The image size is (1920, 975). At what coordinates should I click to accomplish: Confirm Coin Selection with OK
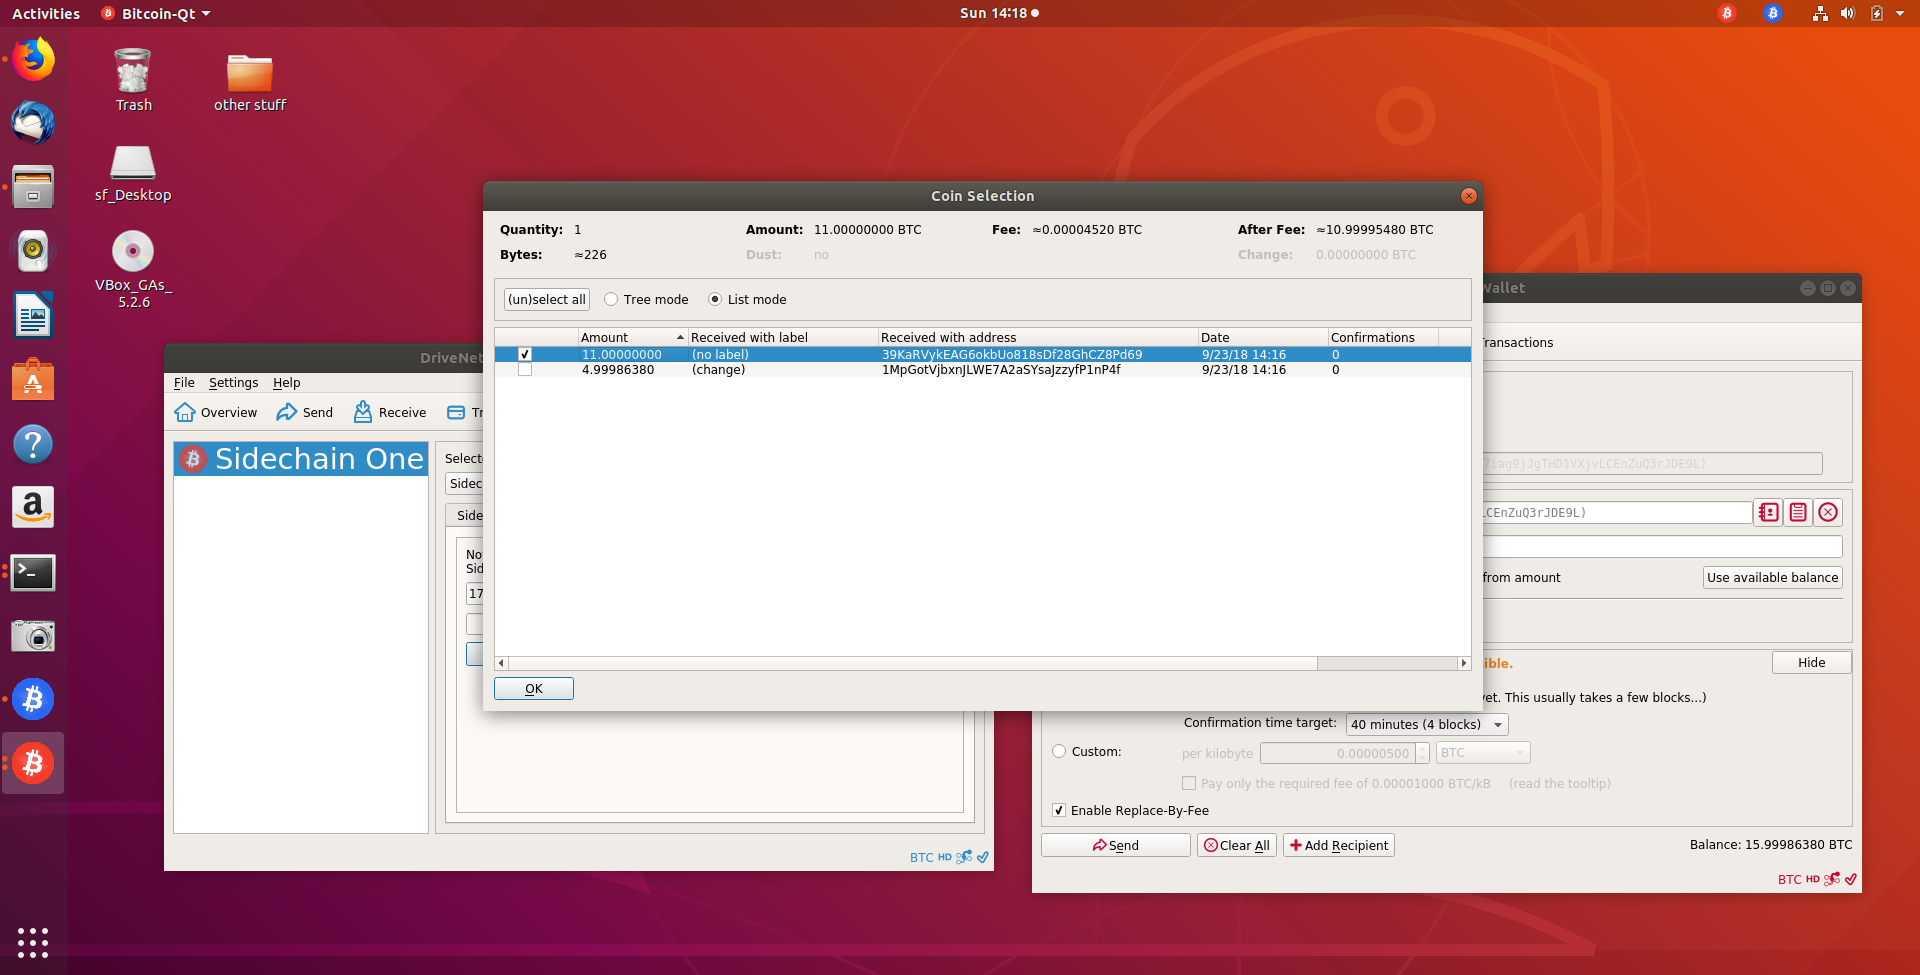534,688
